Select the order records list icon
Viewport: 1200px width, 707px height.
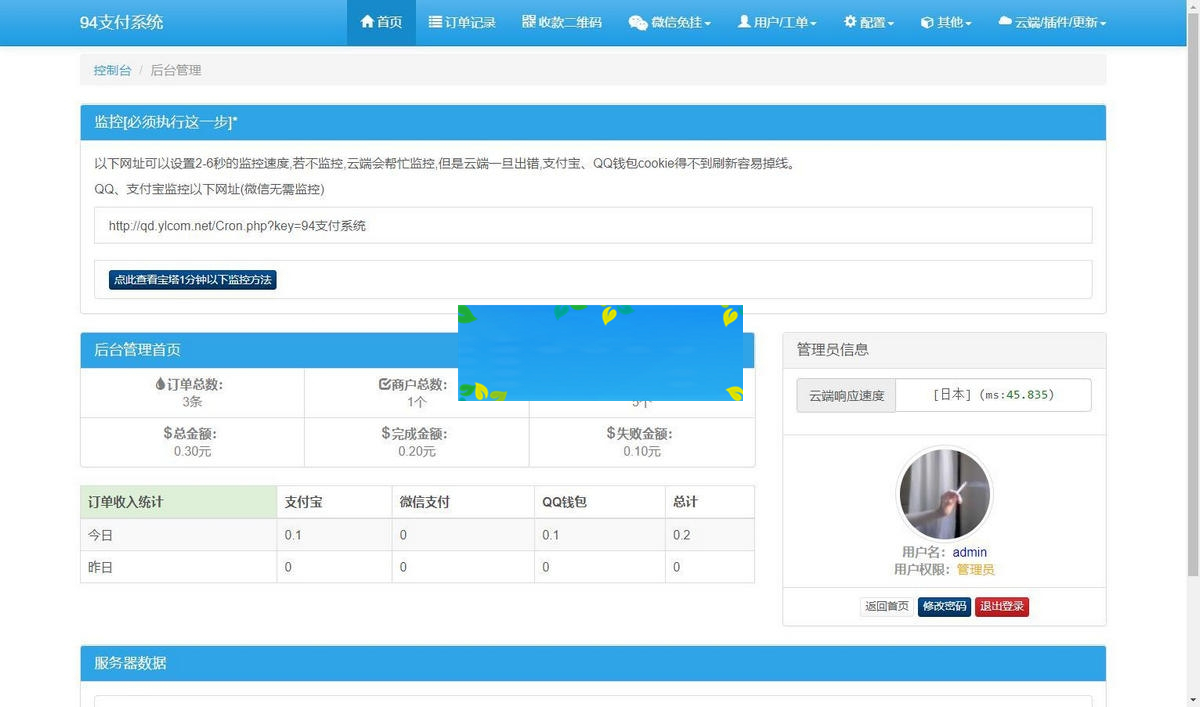tap(434, 22)
